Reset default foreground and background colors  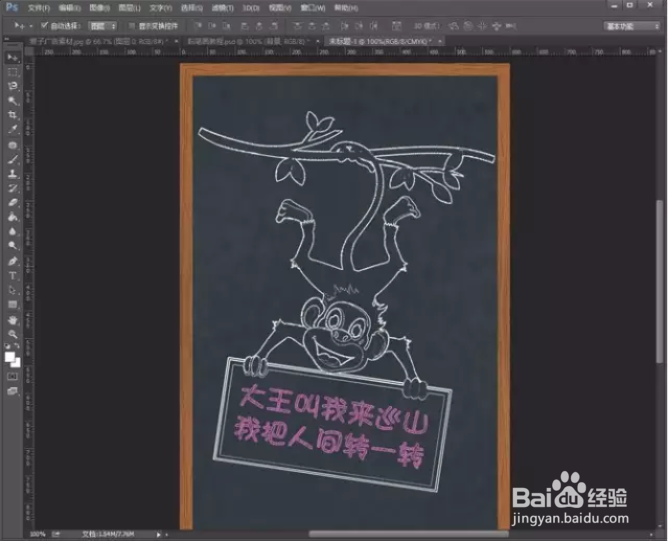coord(7,346)
